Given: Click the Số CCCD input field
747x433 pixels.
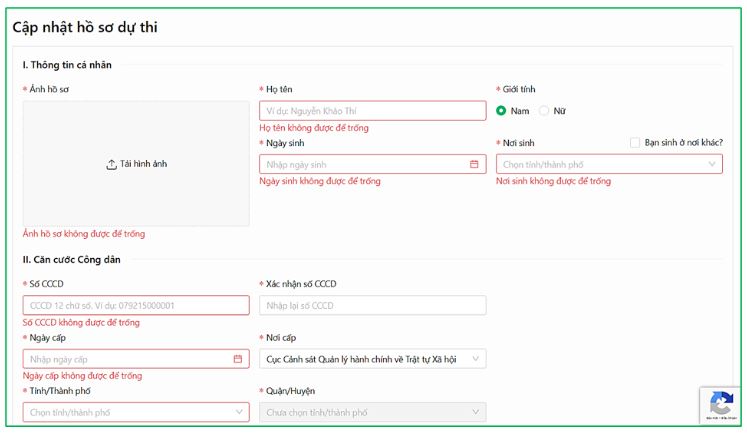Looking at the screenshot, I should tap(136, 305).
